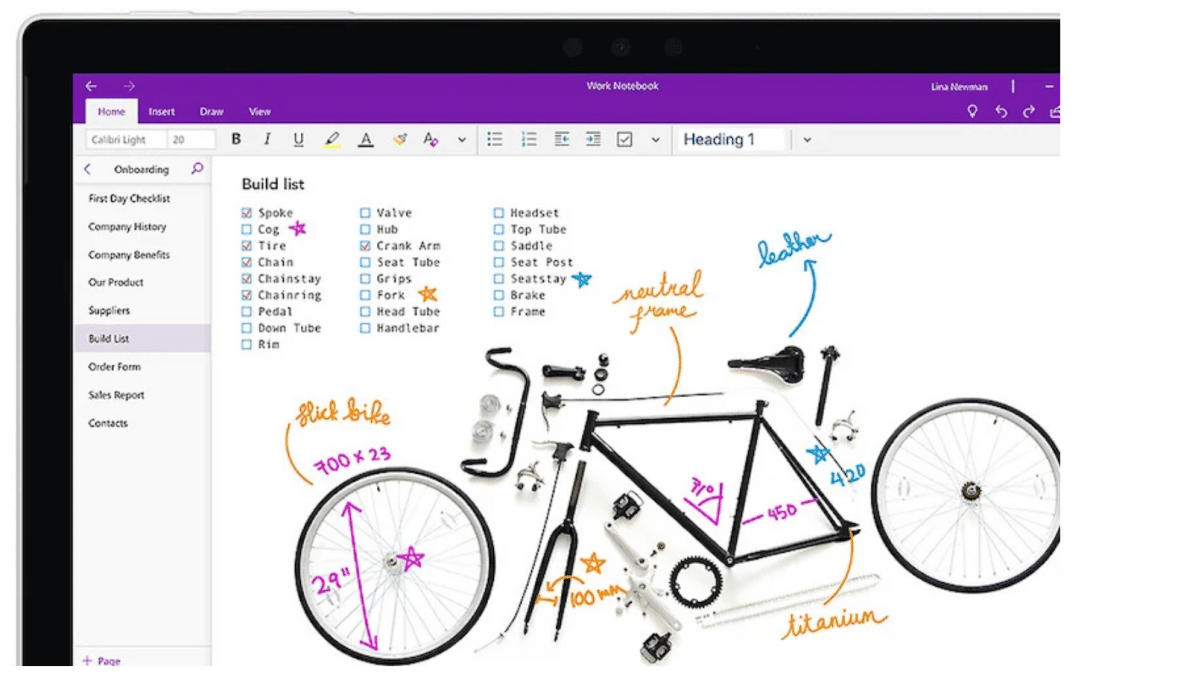Screen dimensions: 1200x675
Task: Open the Order Form page
Action: [115, 367]
